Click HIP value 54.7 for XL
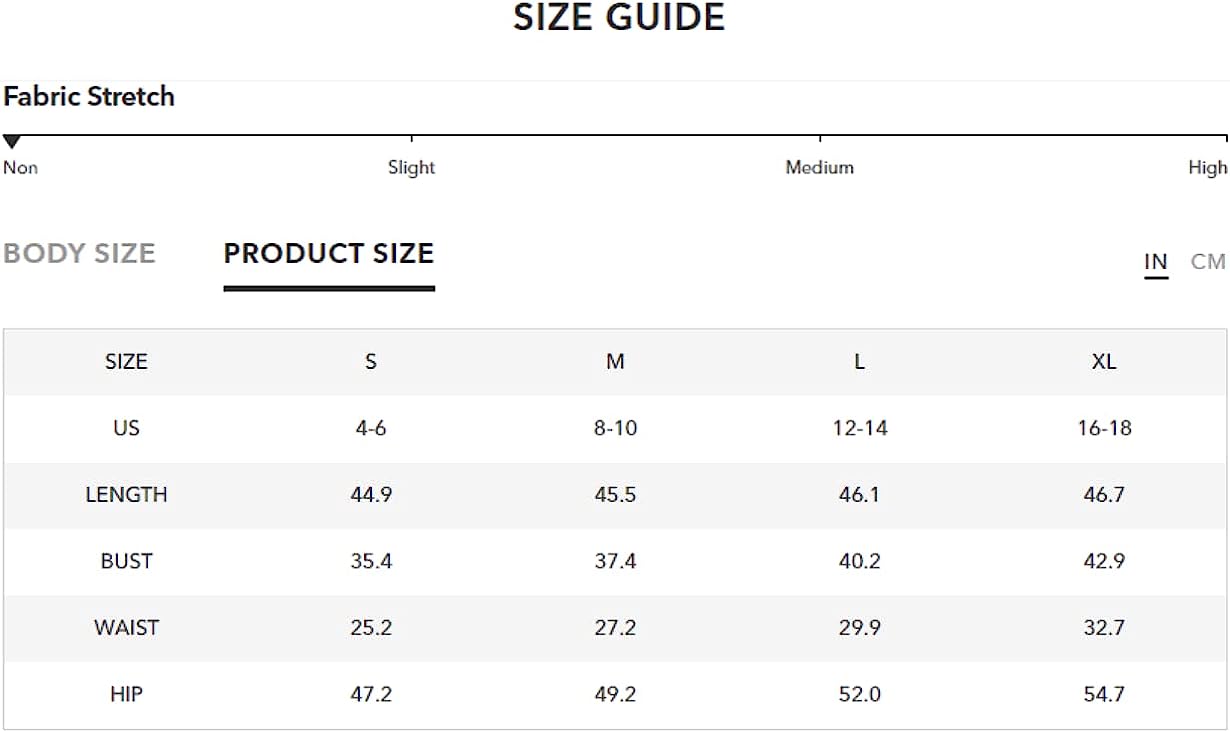This screenshot has height=733, width=1230. pyautogui.click(x=1104, y=694)
